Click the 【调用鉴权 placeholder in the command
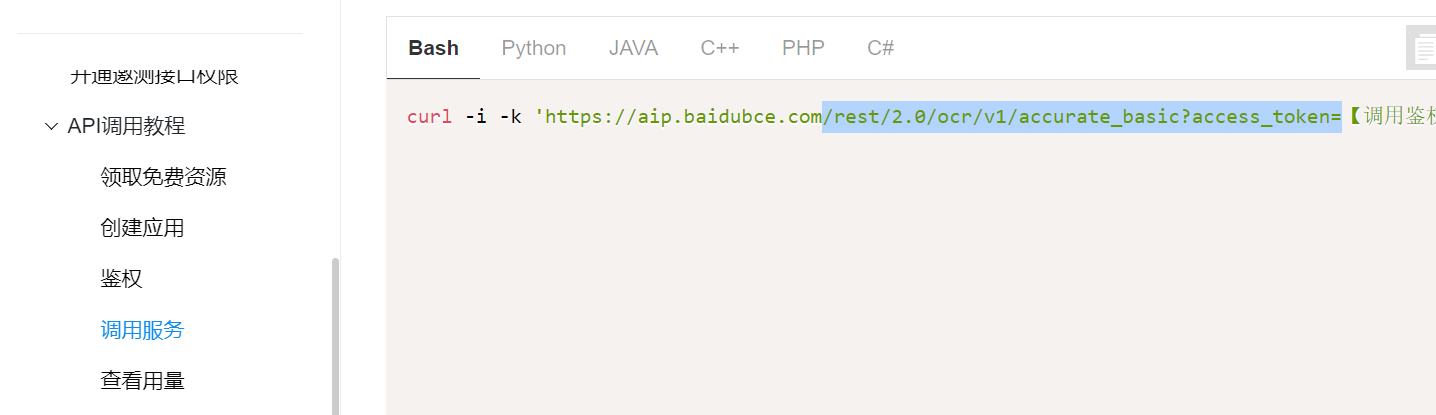 coord(1392,117)
